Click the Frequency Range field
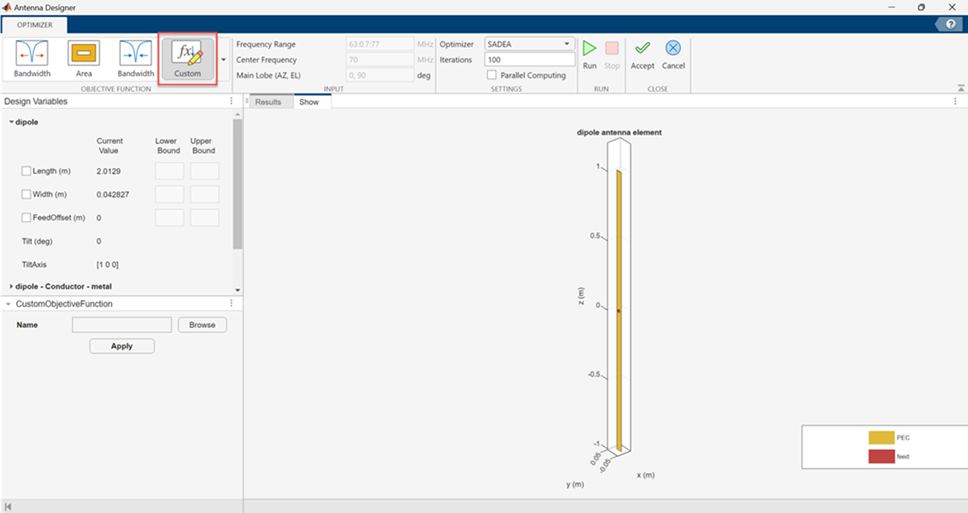 pos(380,44)
